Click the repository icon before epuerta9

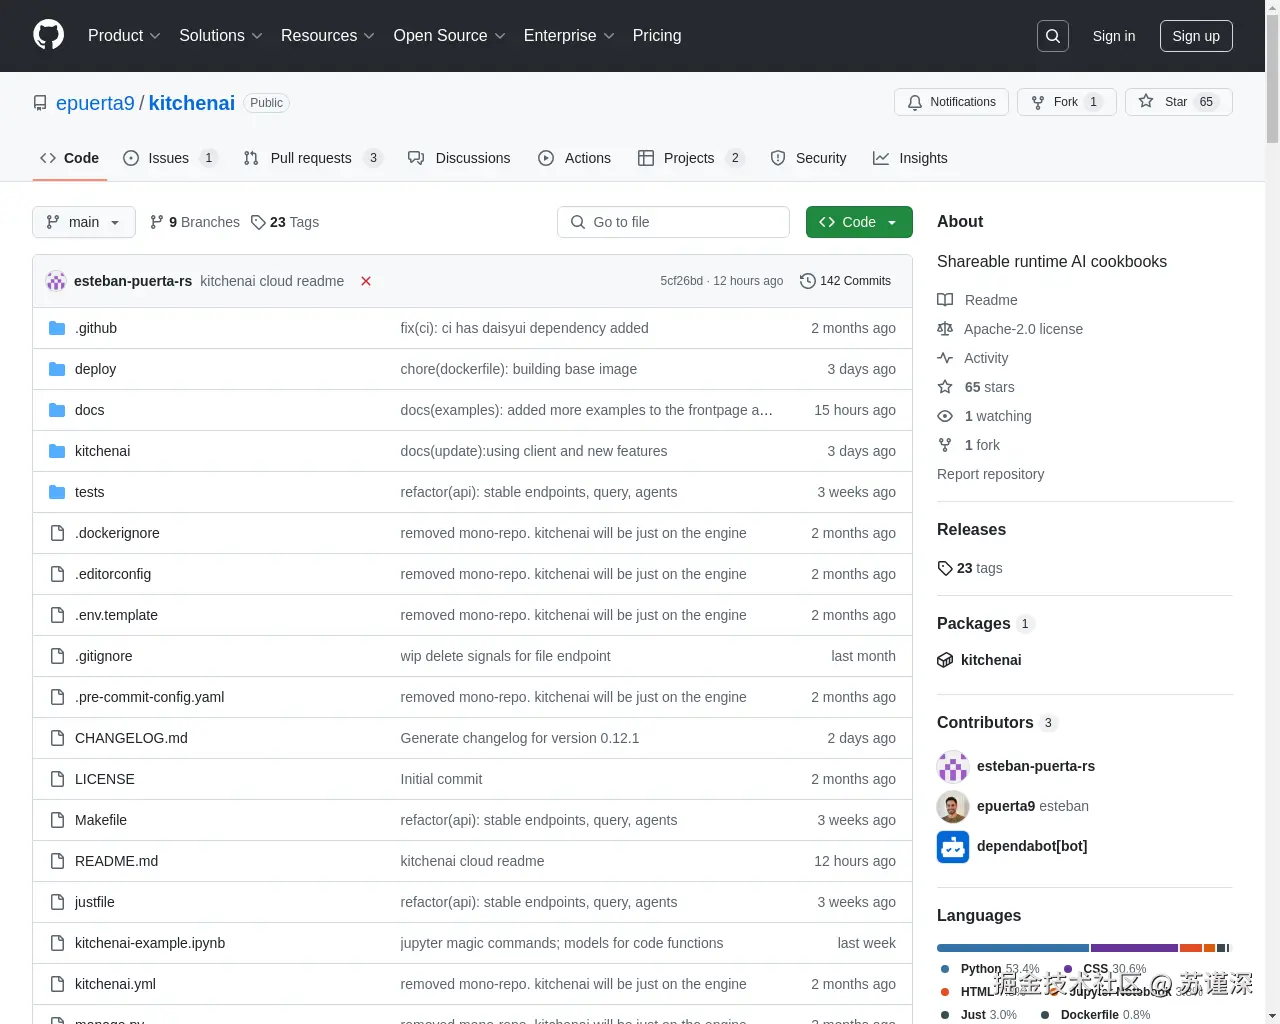pyautogui.click(x=40, y=103)
